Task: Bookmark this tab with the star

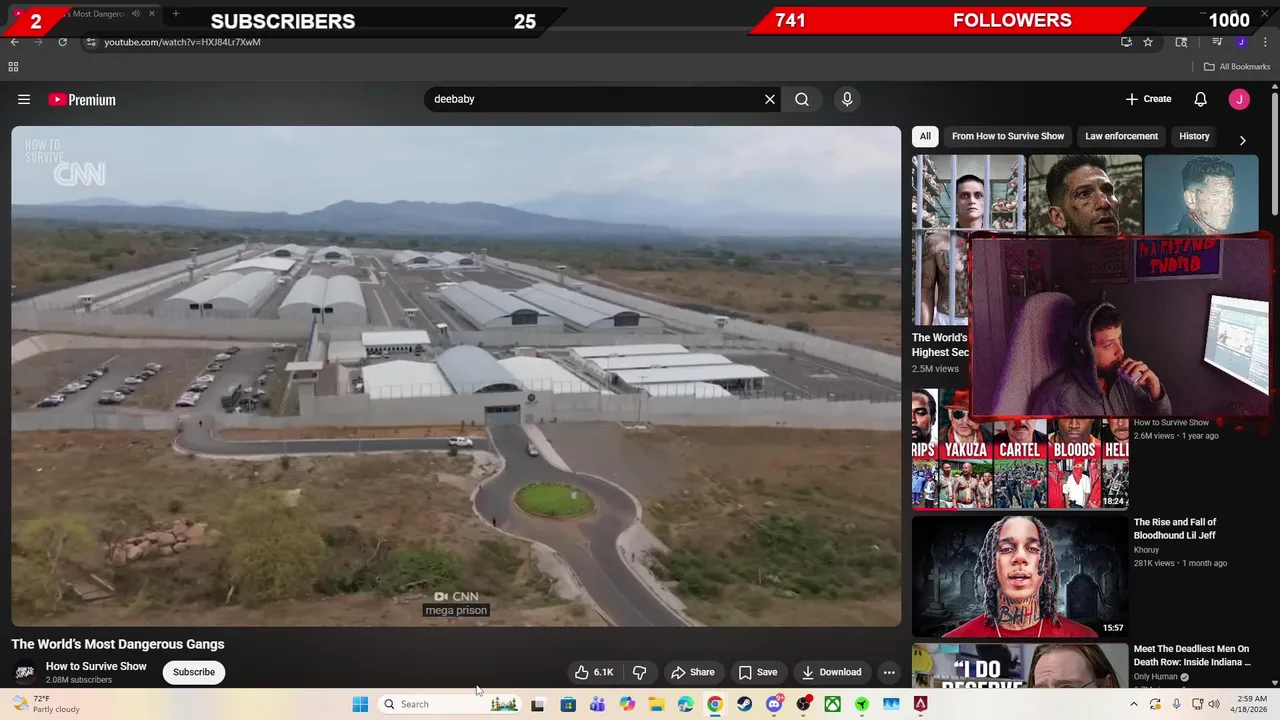Action: pos(1148,42)
